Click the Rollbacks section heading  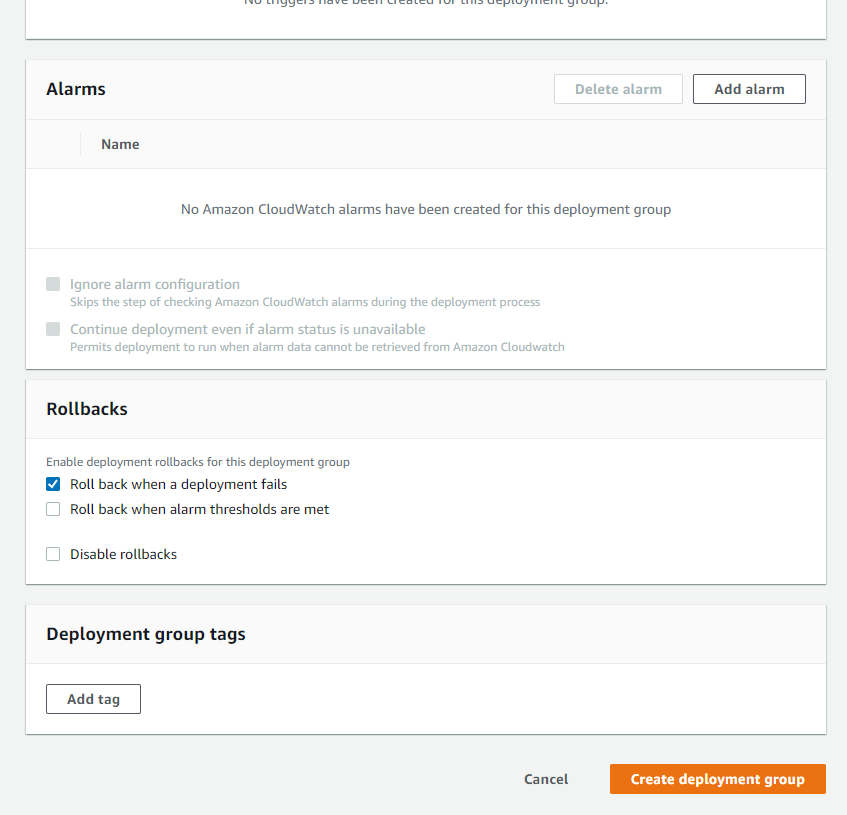pos(87,409)
